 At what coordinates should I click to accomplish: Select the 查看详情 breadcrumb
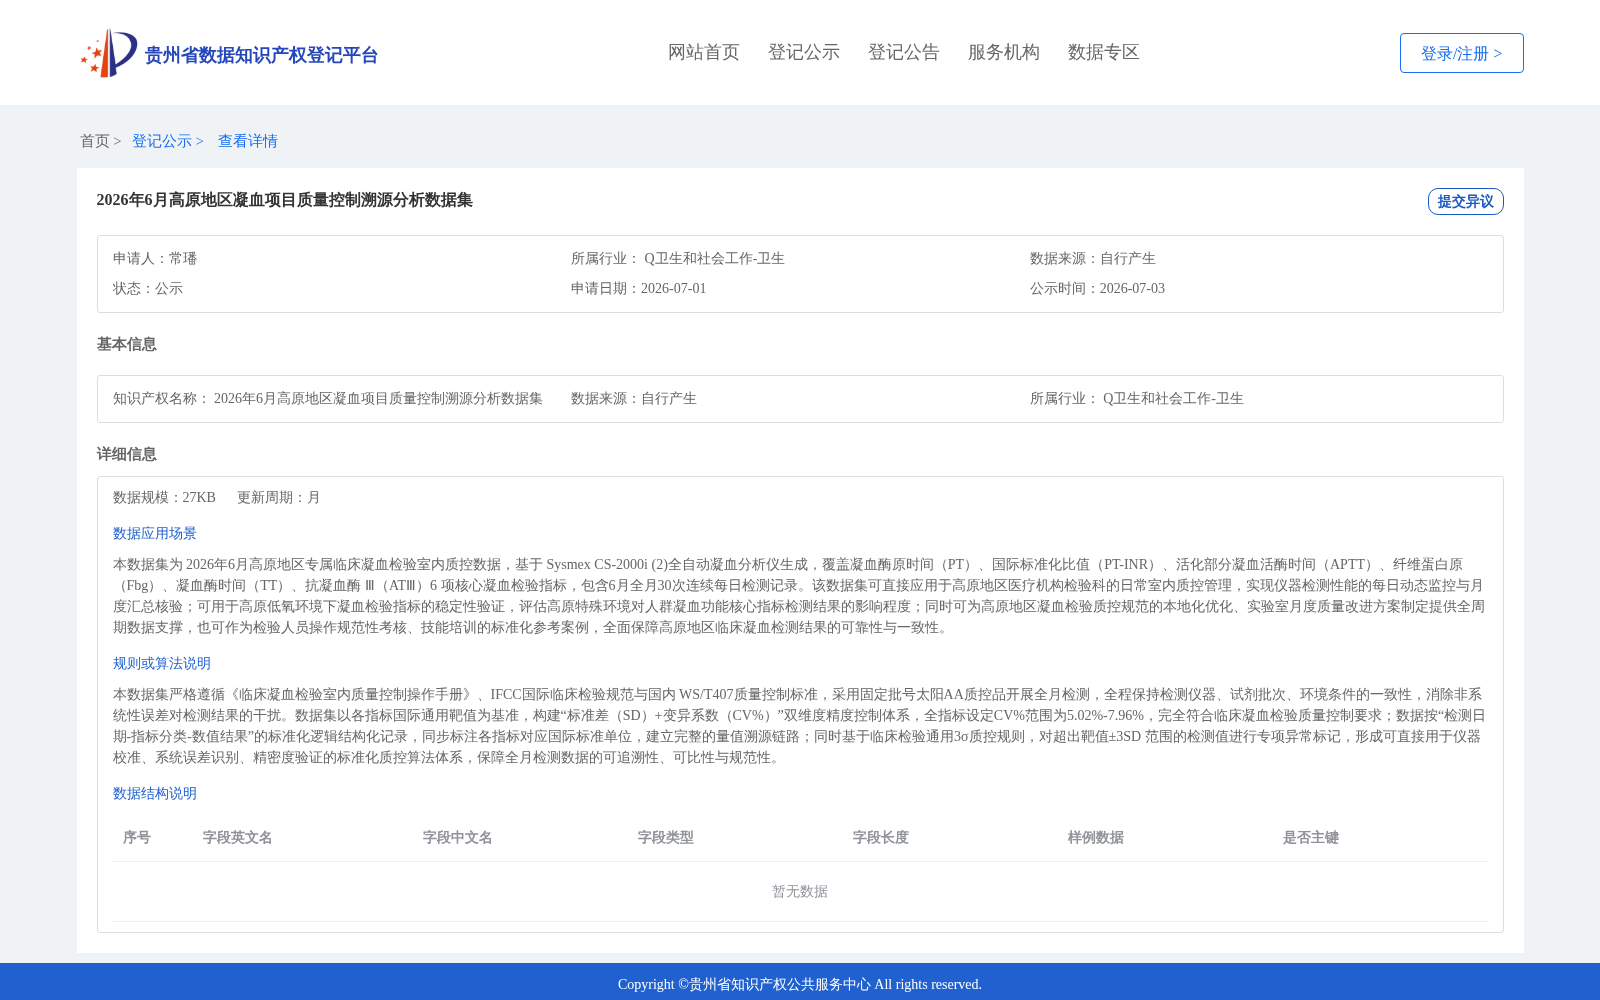click(x=248, y=141)
